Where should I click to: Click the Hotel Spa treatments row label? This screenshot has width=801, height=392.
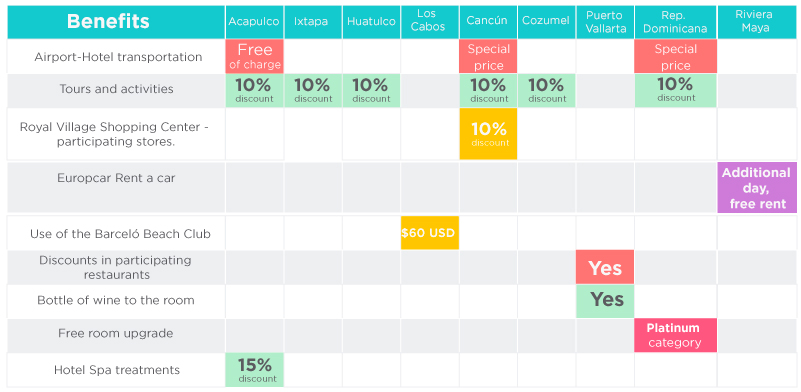tap(117, 370)
